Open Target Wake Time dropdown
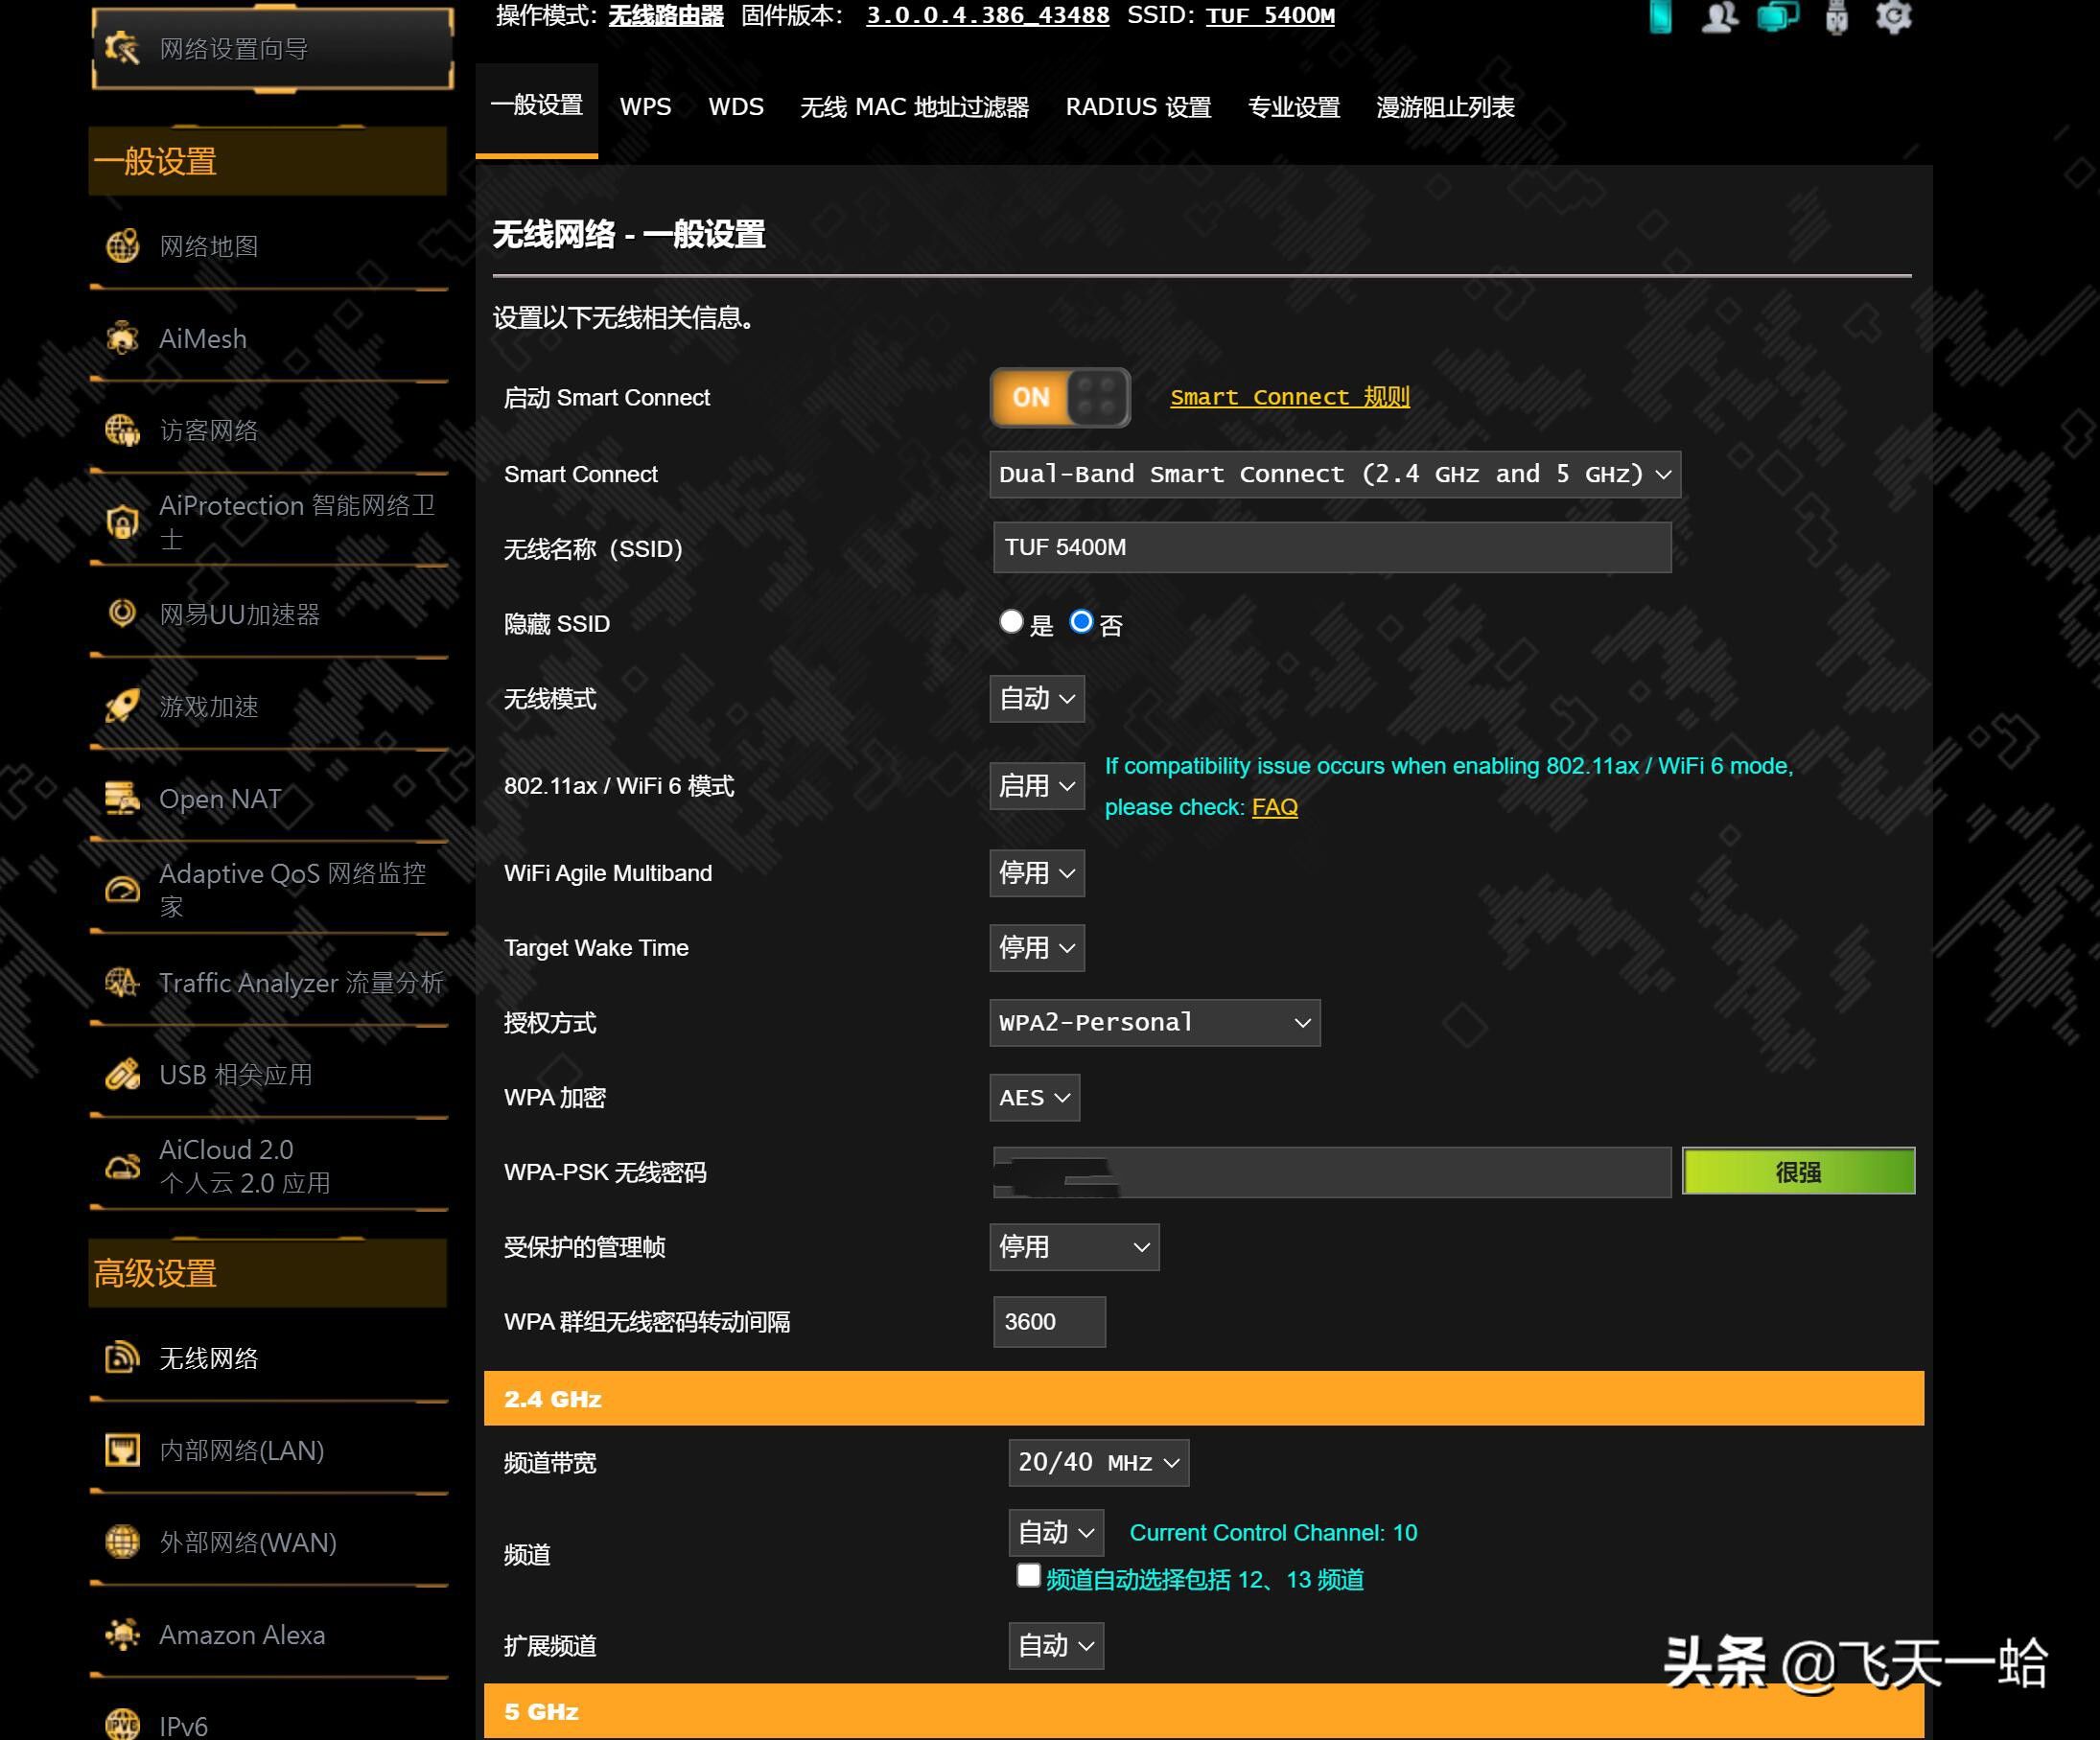 1037,947
